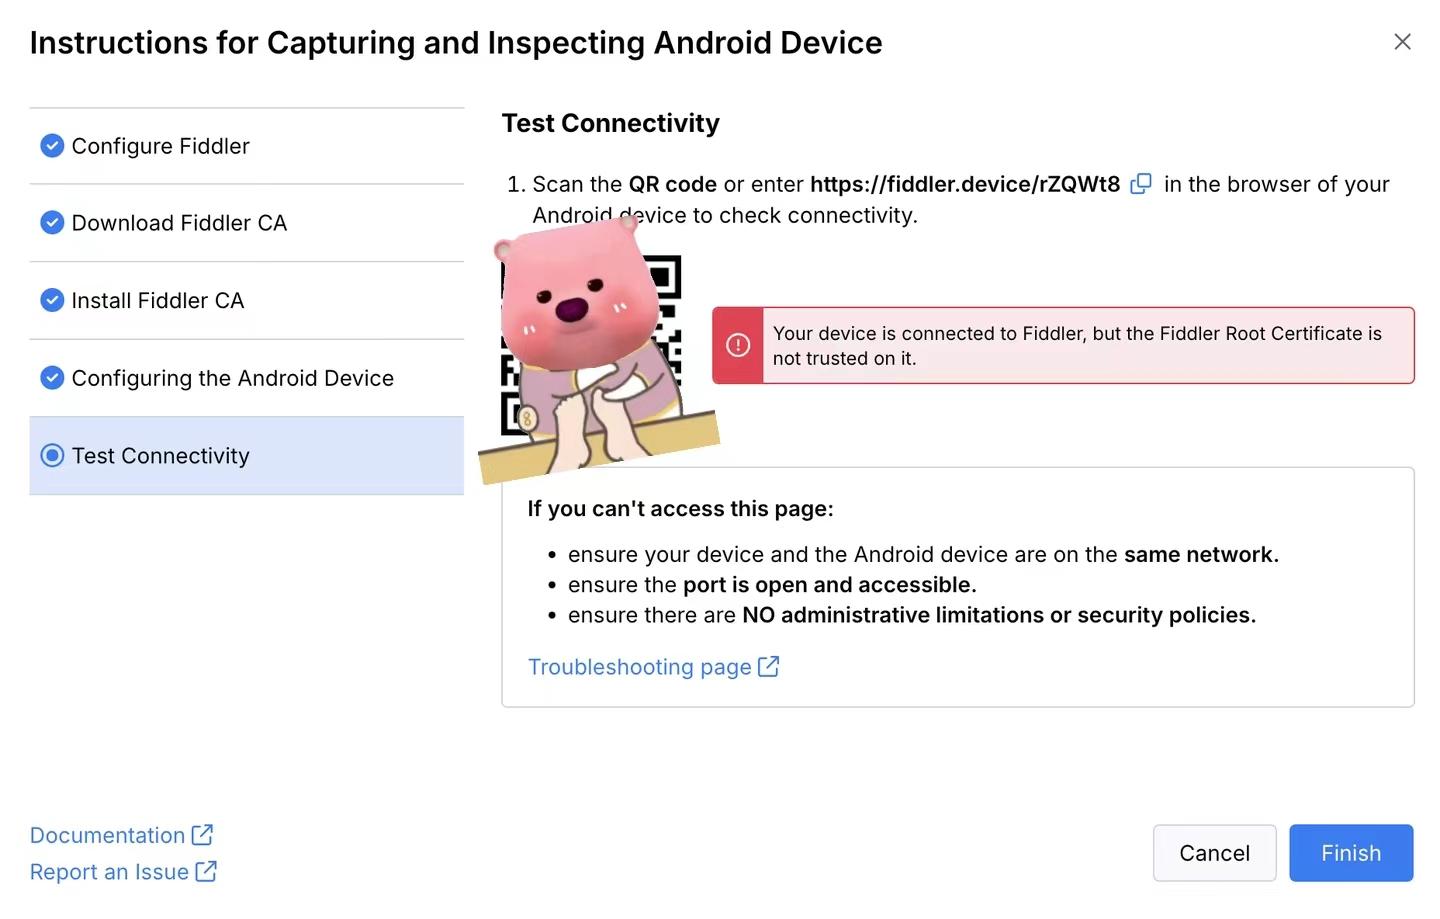Open the Troubleshooting page link

click(639, 667)
